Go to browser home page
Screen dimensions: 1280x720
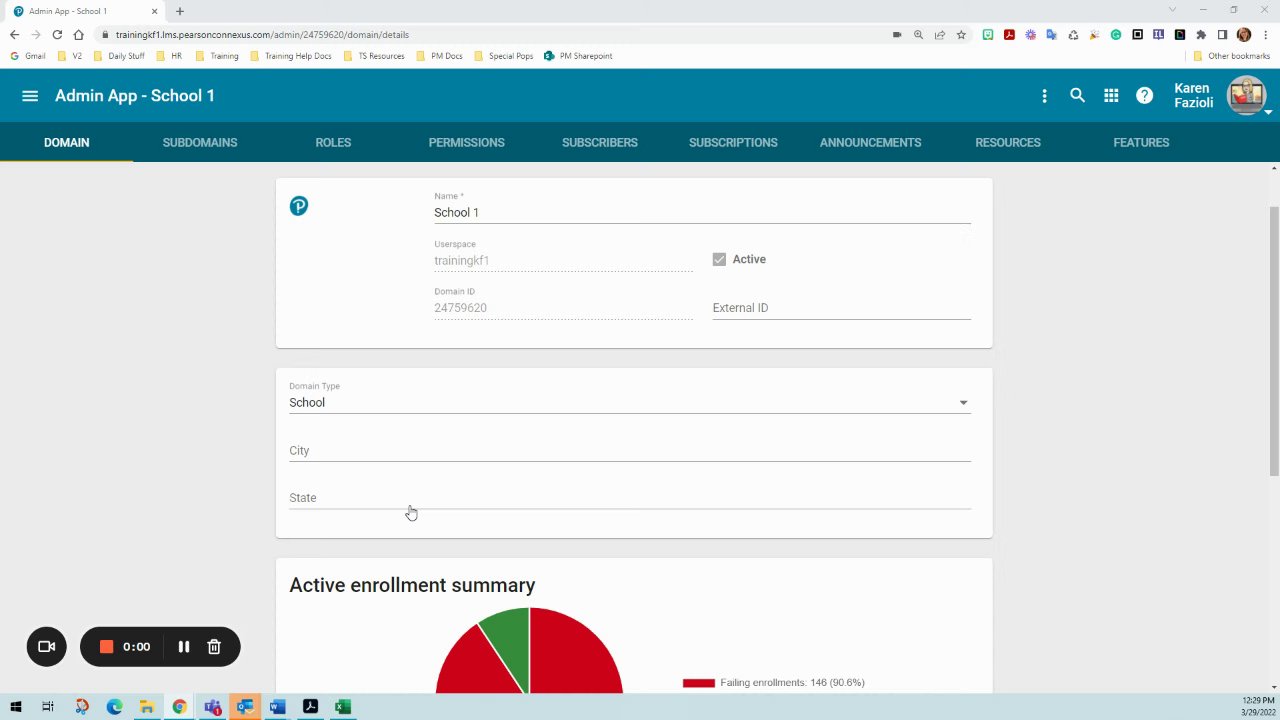click(x=78, y=34)
